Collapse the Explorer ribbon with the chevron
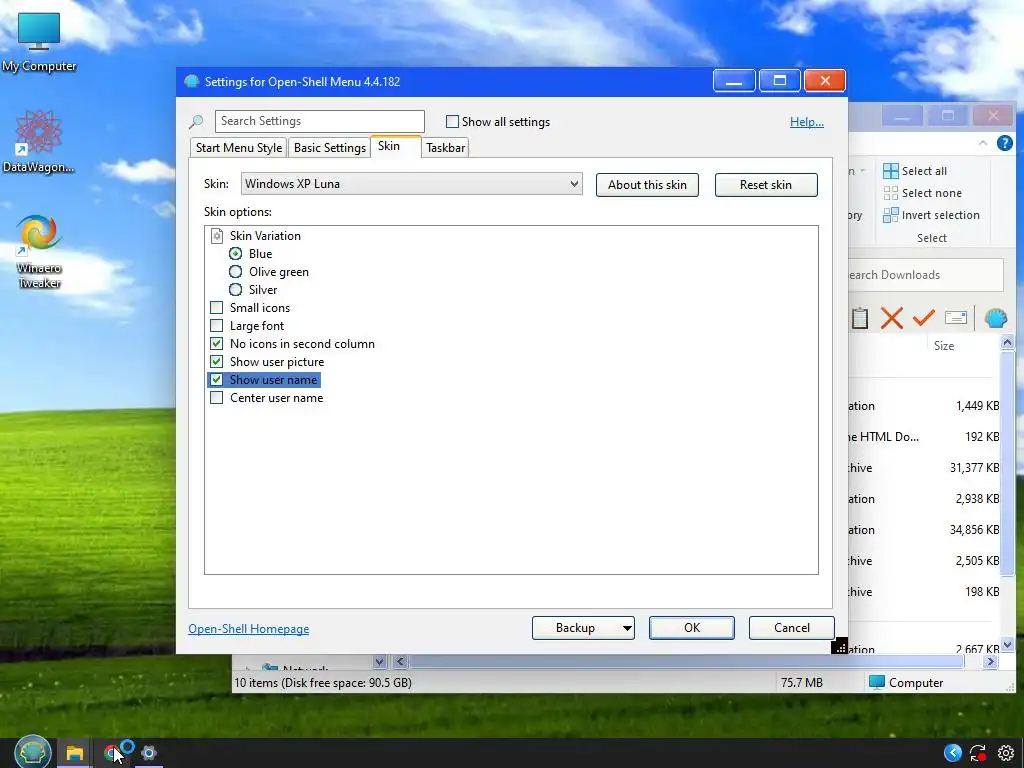 (x=983, y=143)
